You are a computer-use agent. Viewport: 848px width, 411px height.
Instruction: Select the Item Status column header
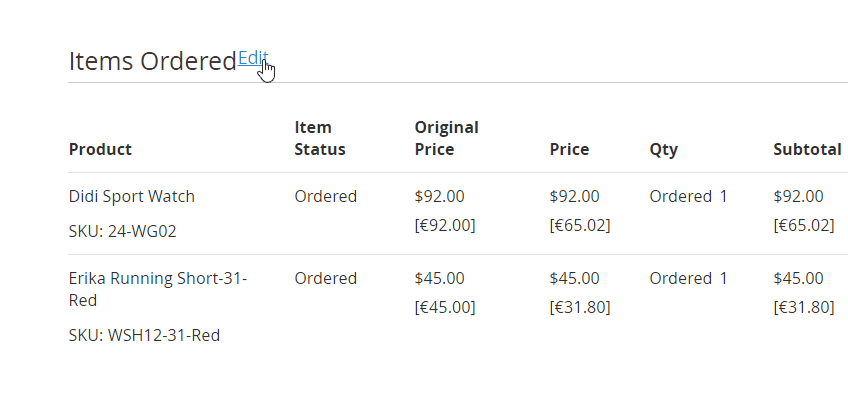coord(320,138)
